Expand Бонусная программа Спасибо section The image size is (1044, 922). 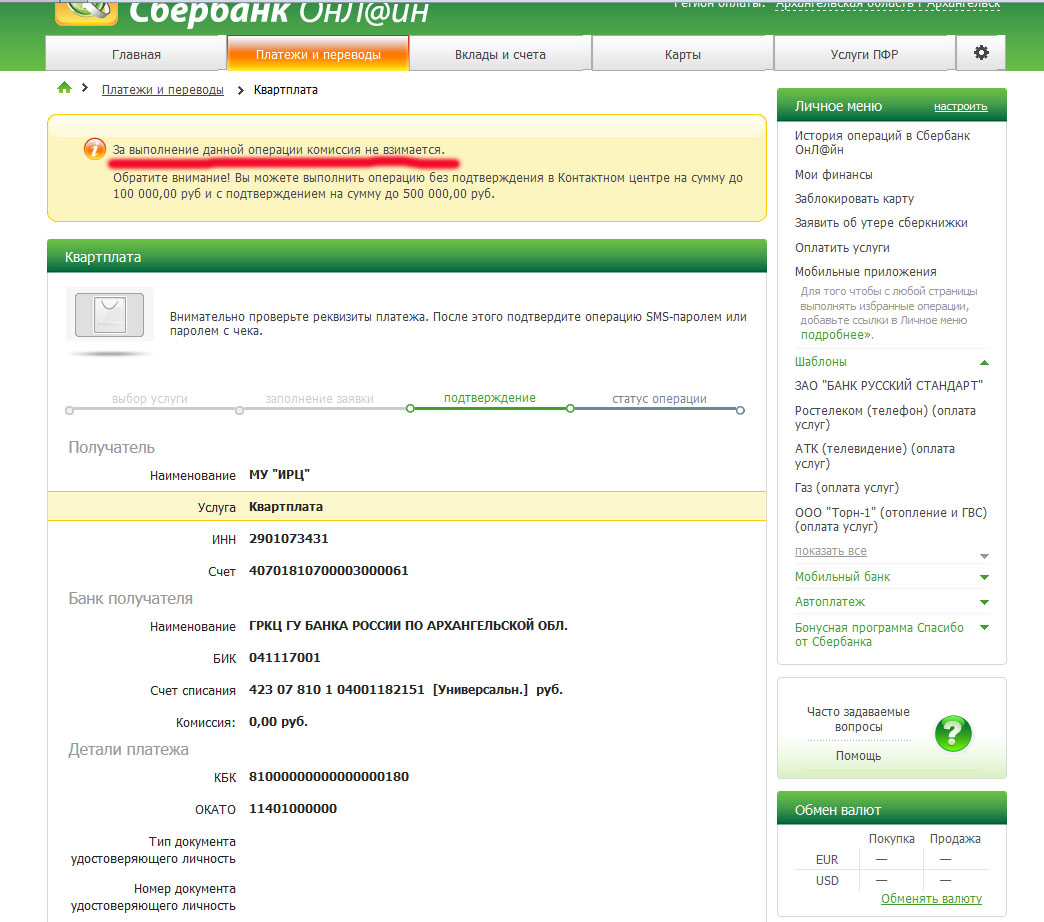tap(984, 628)
